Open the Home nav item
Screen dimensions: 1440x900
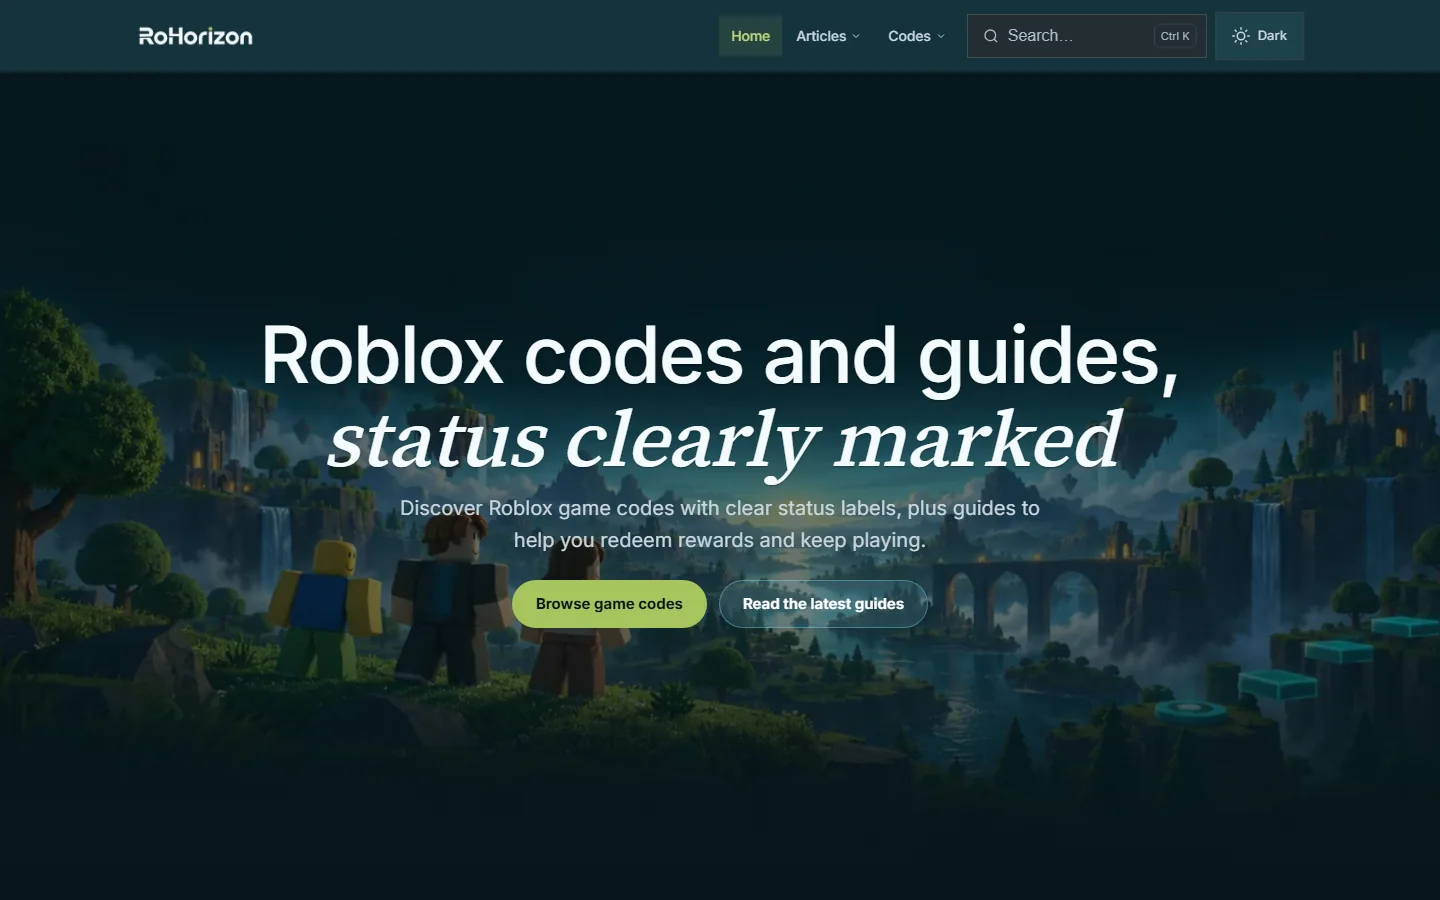coord(750,36)
